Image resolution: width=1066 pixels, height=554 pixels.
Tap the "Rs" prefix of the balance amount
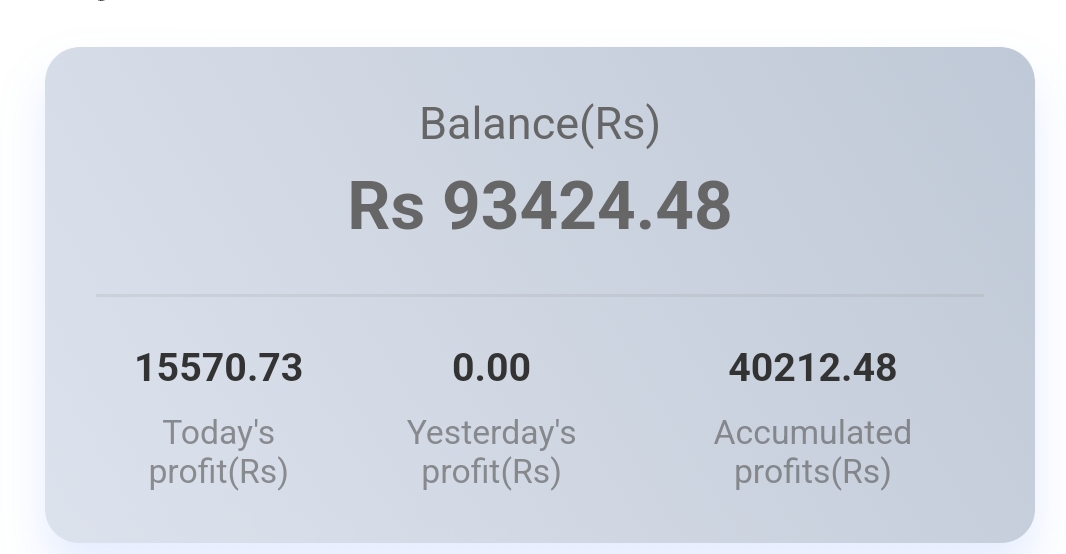(x=386, y=207)
